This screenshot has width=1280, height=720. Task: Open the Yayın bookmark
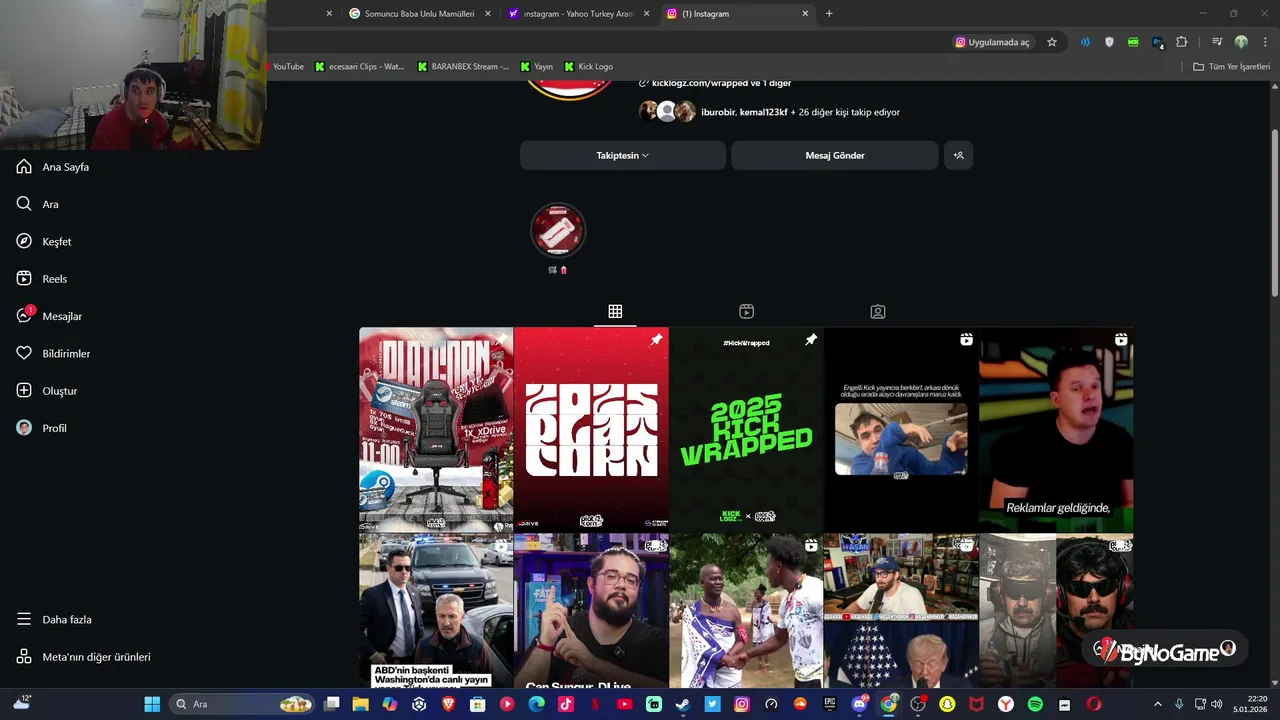pyautogui.click(x=537, y=67)
